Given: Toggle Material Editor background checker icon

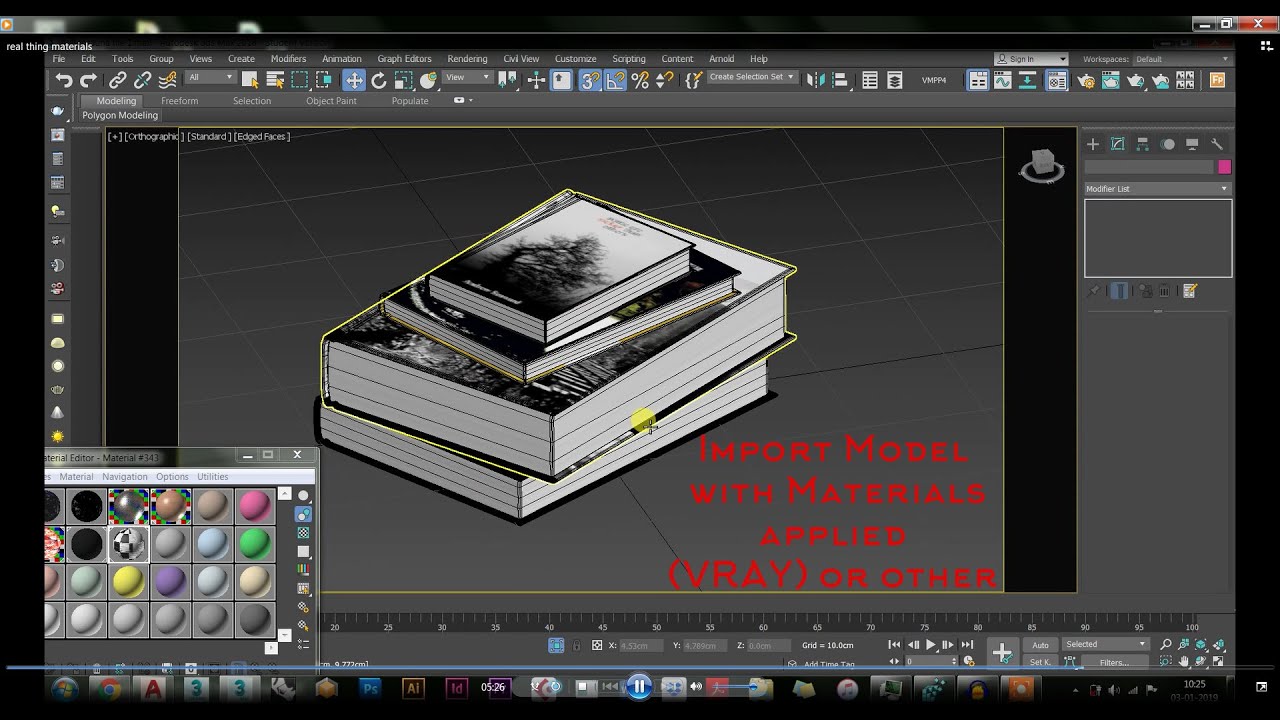Looking at the screenshot, I should coord(304,532).
